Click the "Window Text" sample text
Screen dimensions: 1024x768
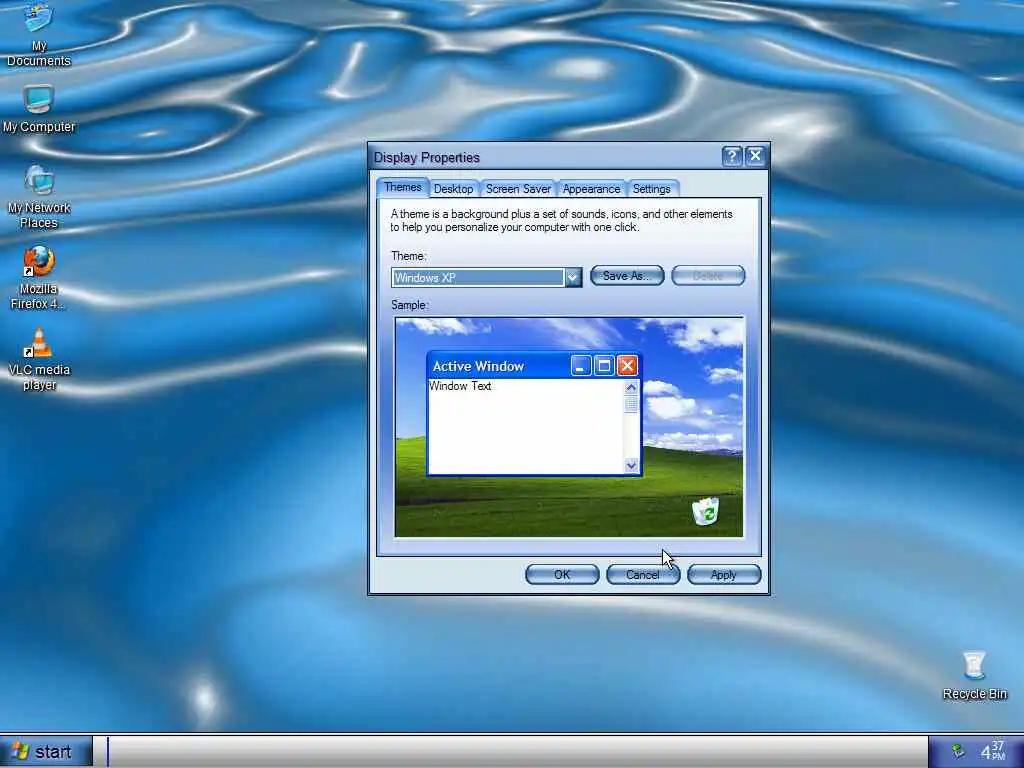click(x=460, y=386)
